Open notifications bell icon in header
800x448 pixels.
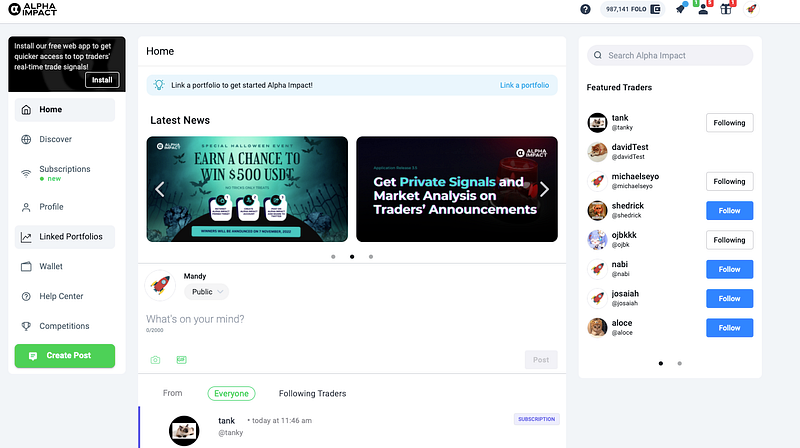(680, 9)
